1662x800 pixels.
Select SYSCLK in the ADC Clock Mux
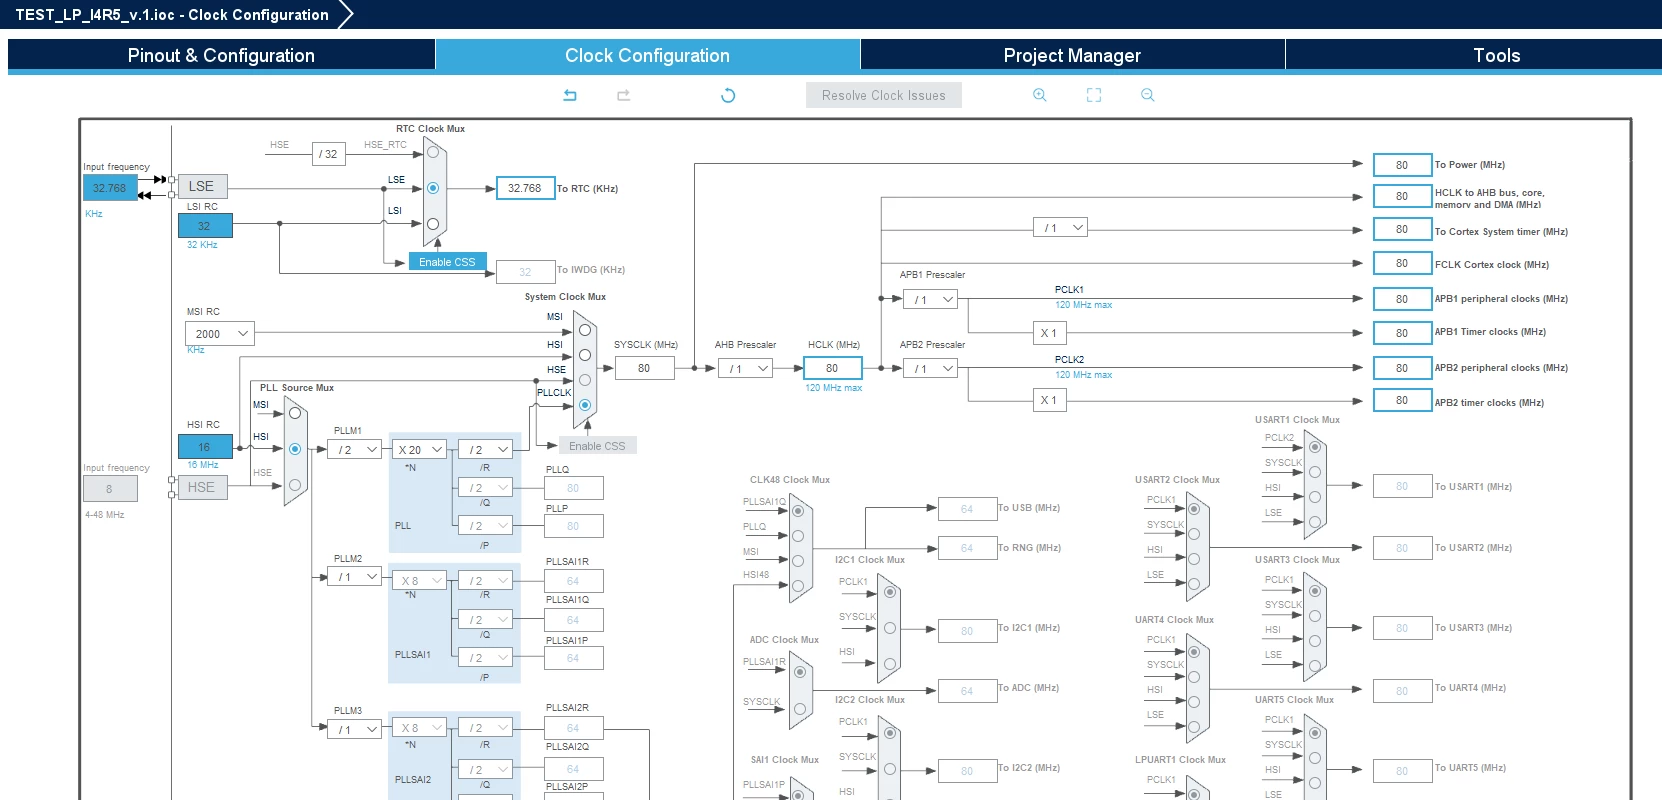click(x=800, y=709)
